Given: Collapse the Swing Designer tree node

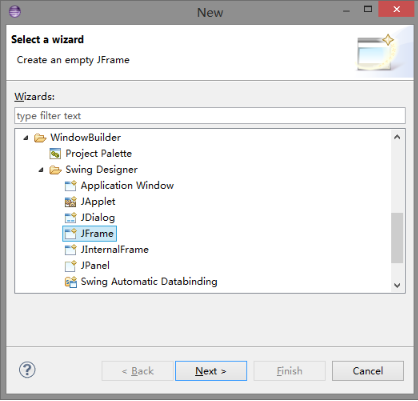Looking at the screenshot, I should pyautogui.click(x=41, y=170).
